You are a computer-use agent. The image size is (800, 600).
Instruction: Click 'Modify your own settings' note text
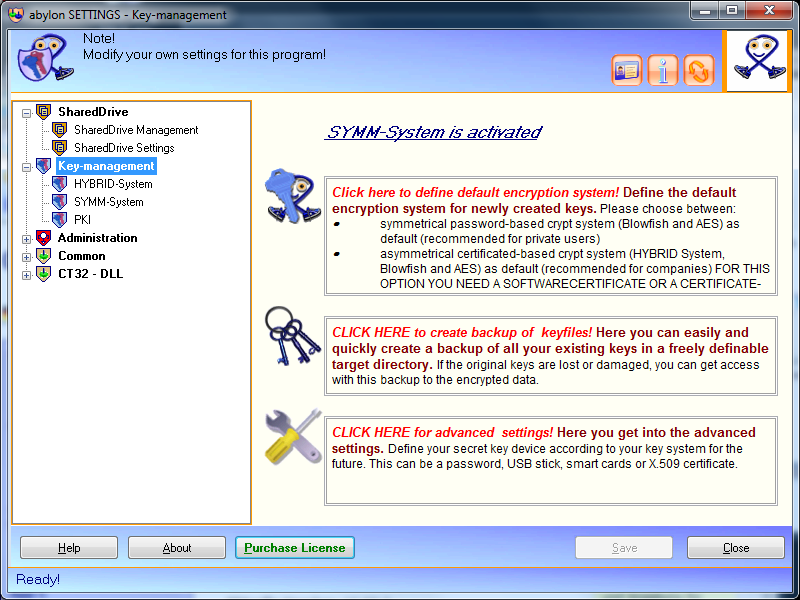pos(204,55)
